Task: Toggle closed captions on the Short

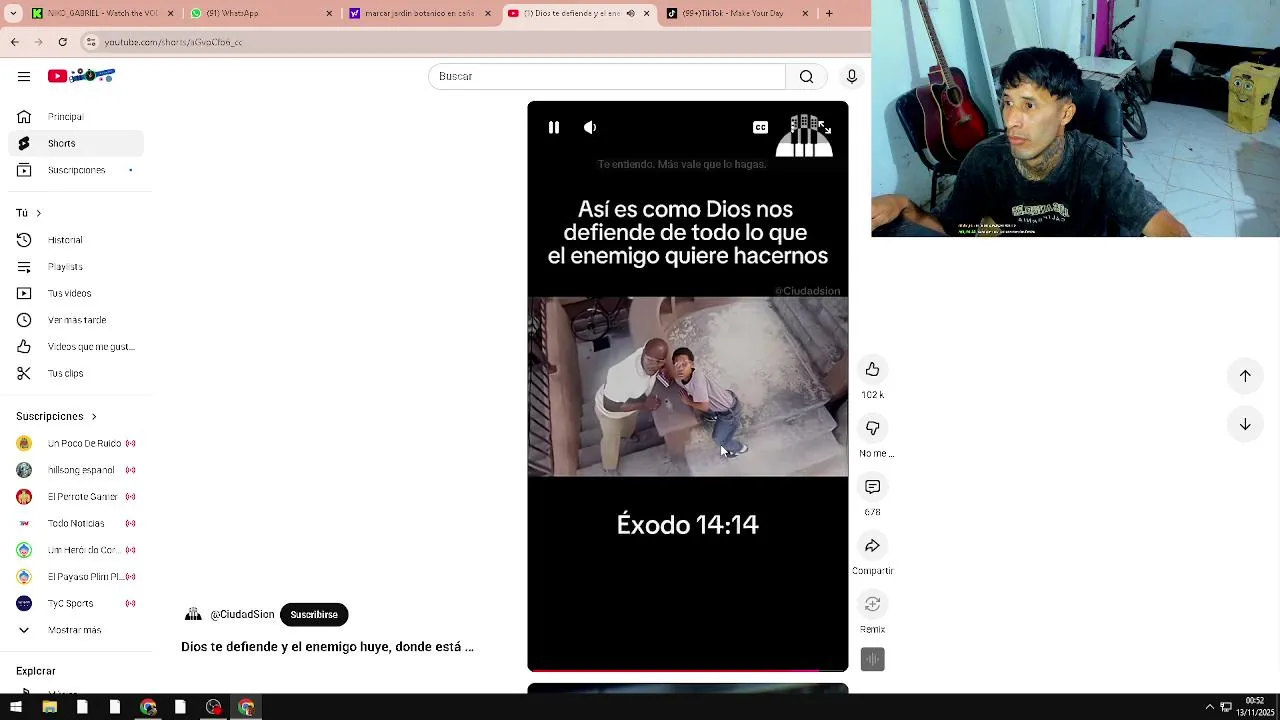Action: click(760, 127)
